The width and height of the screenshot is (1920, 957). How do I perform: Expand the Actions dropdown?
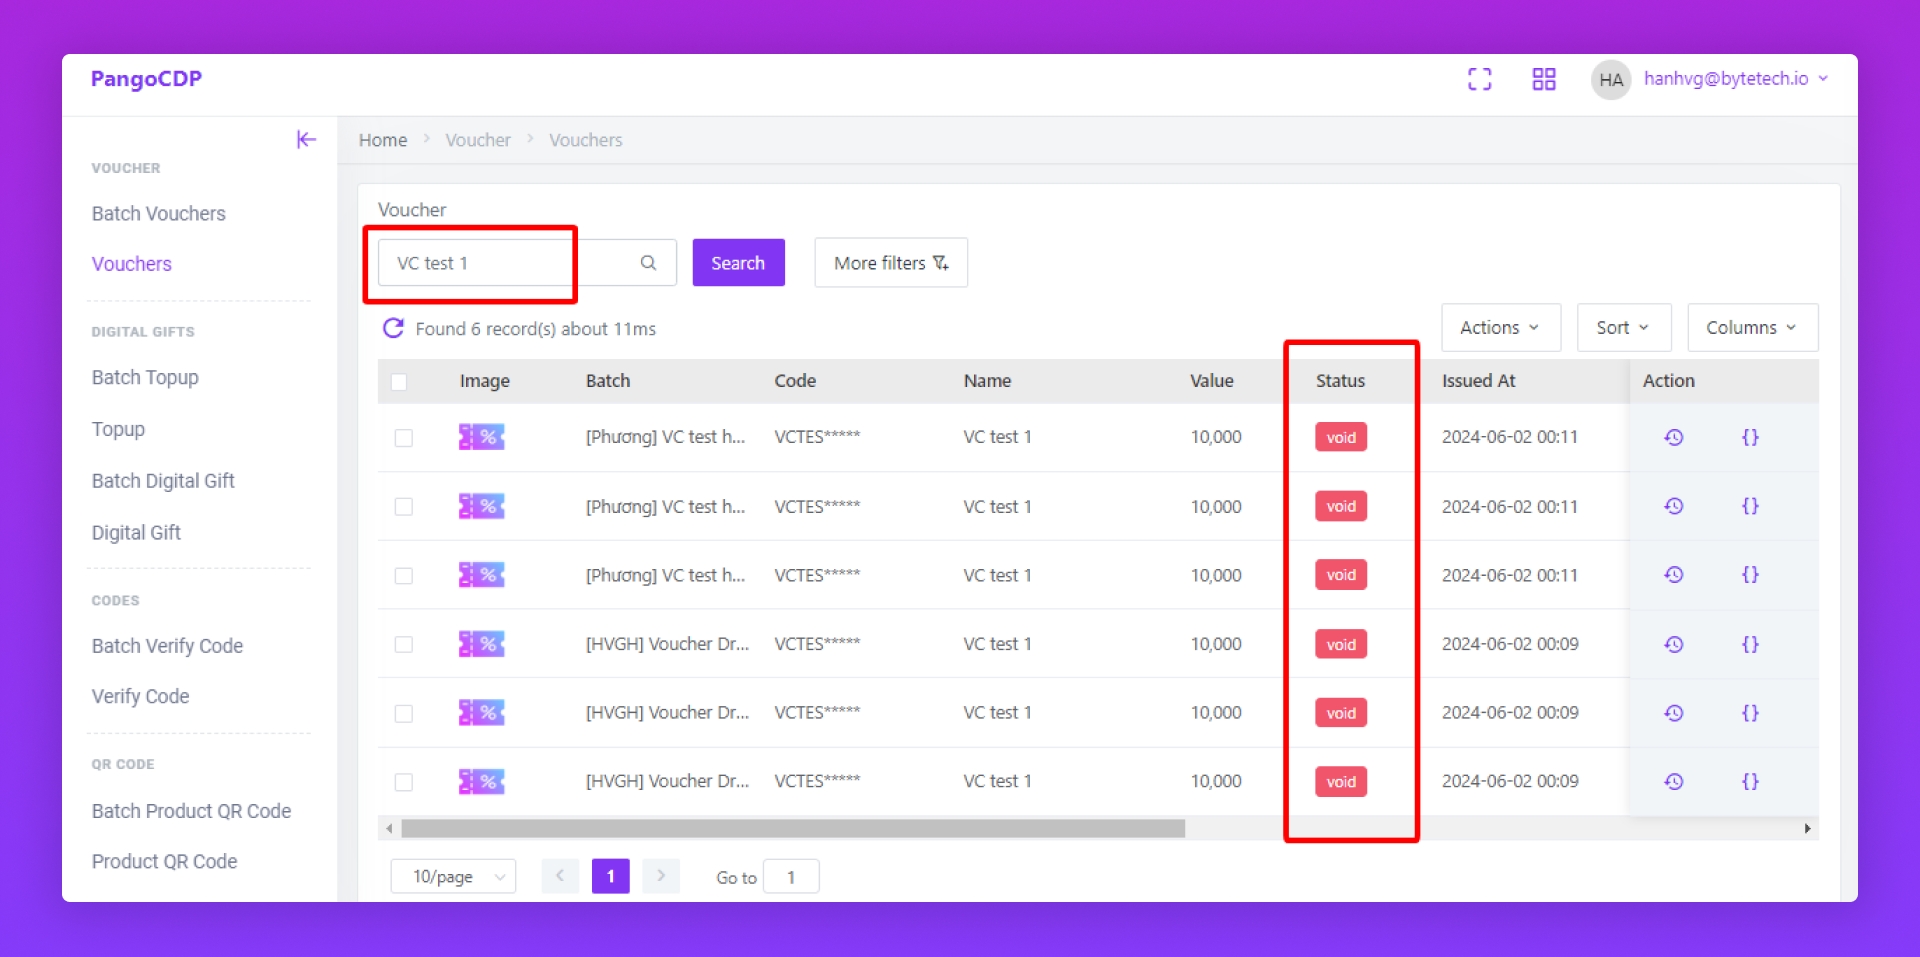click(x=1499, y=328)
